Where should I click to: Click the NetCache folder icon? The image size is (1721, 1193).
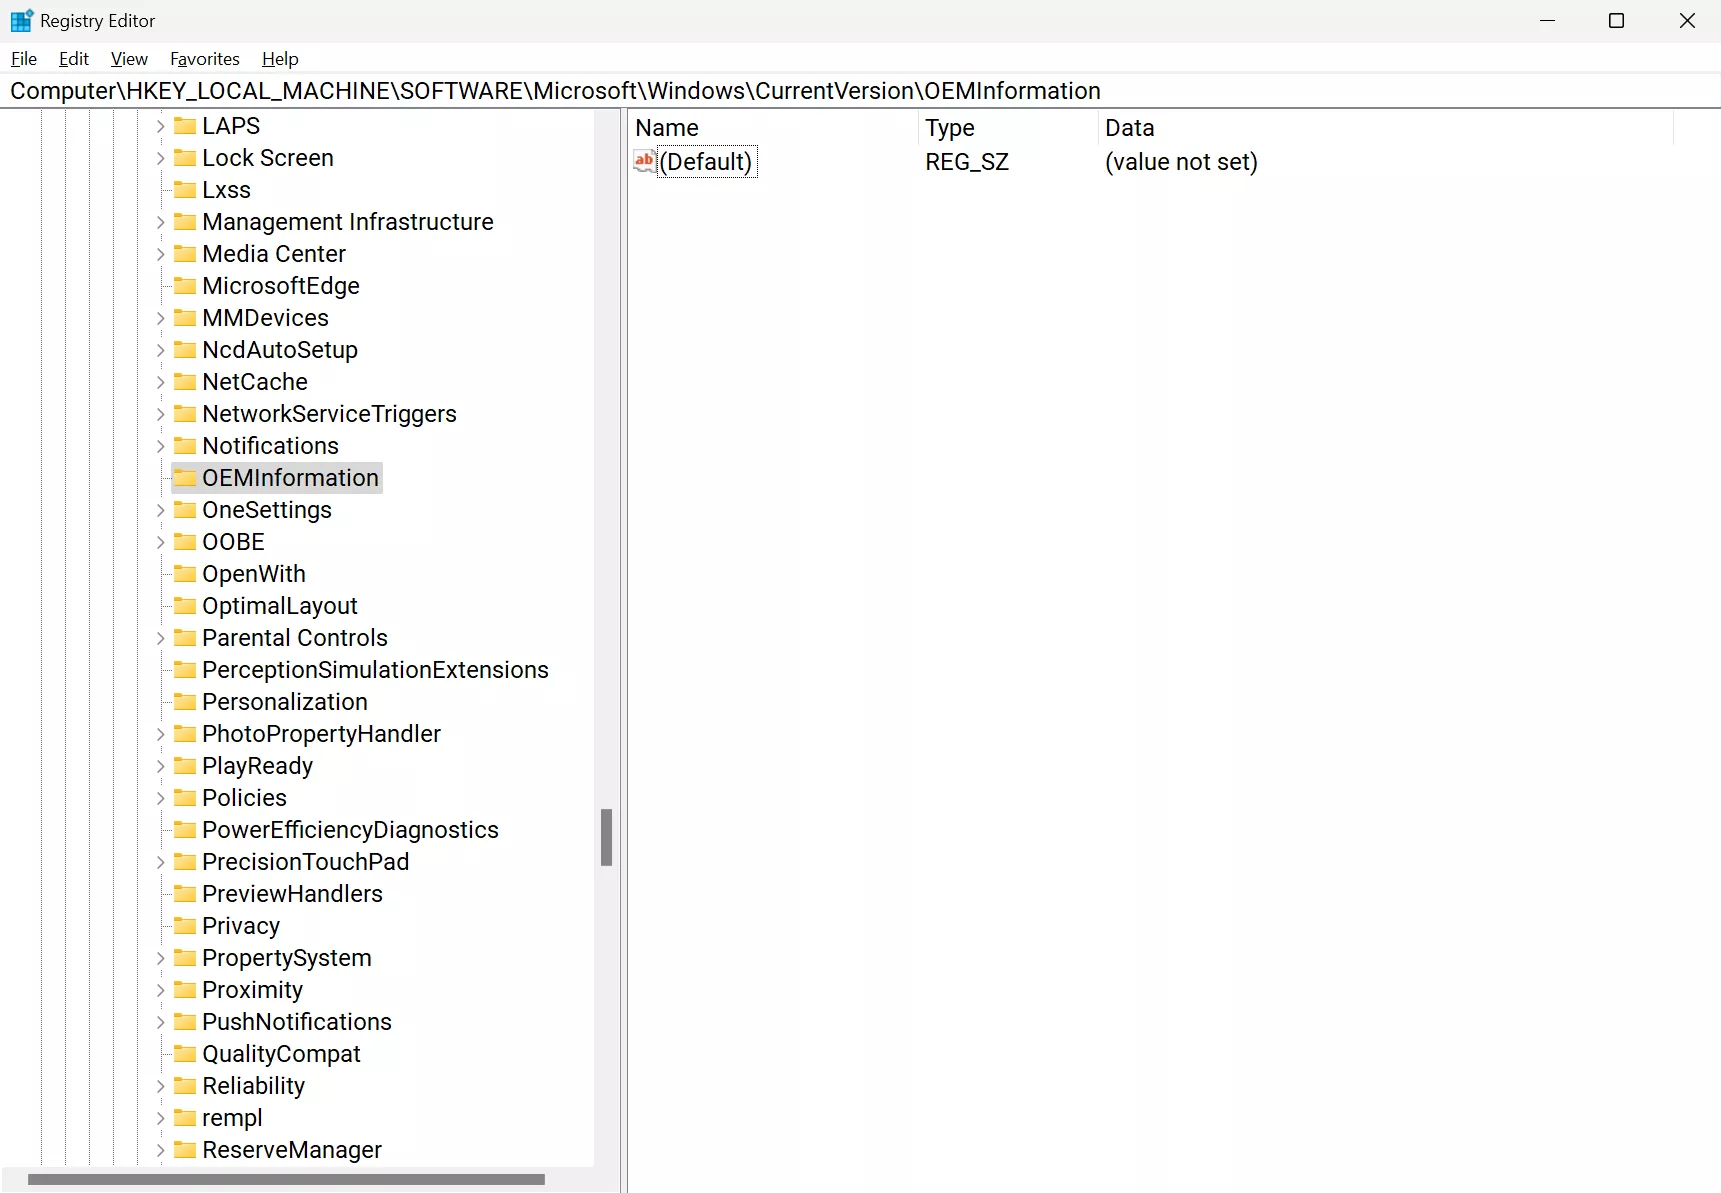click(x=185, y=382)
